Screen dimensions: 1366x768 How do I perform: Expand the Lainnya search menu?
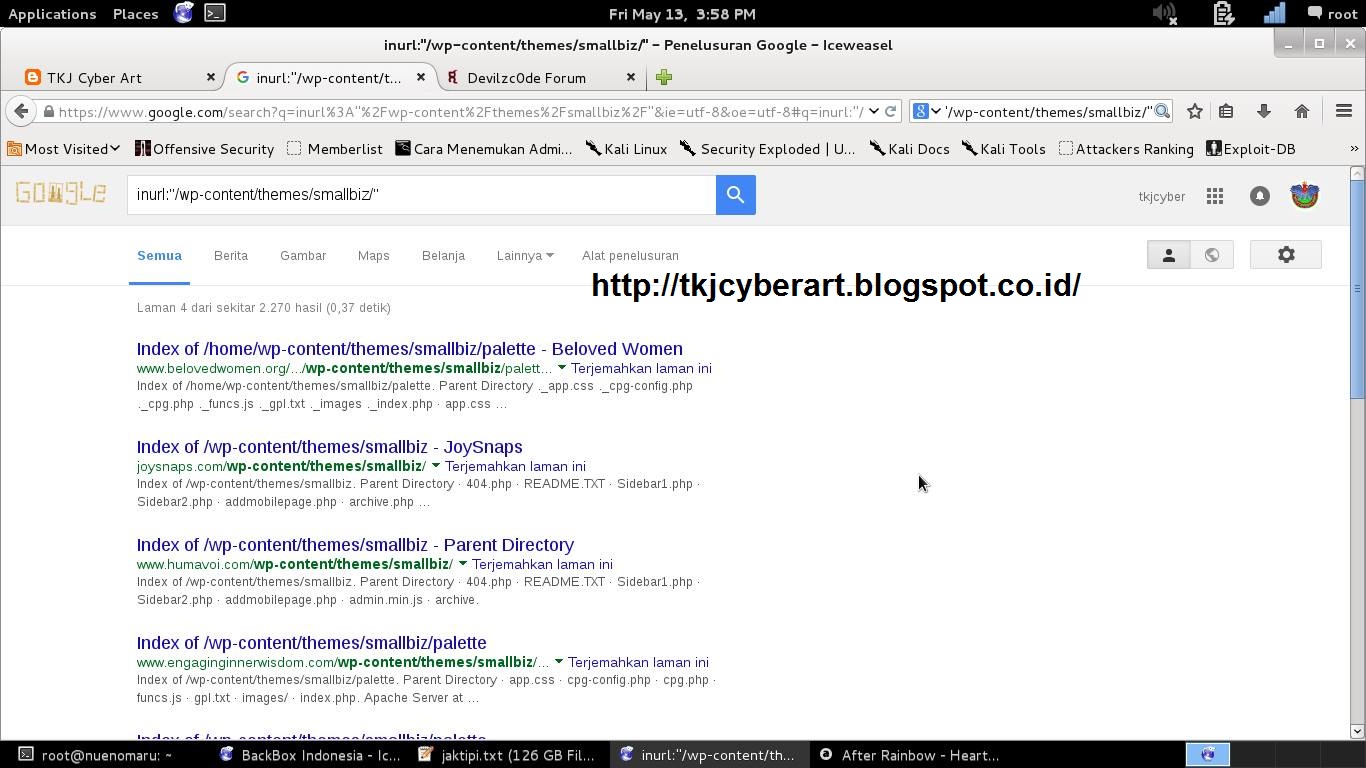(525, 256)
